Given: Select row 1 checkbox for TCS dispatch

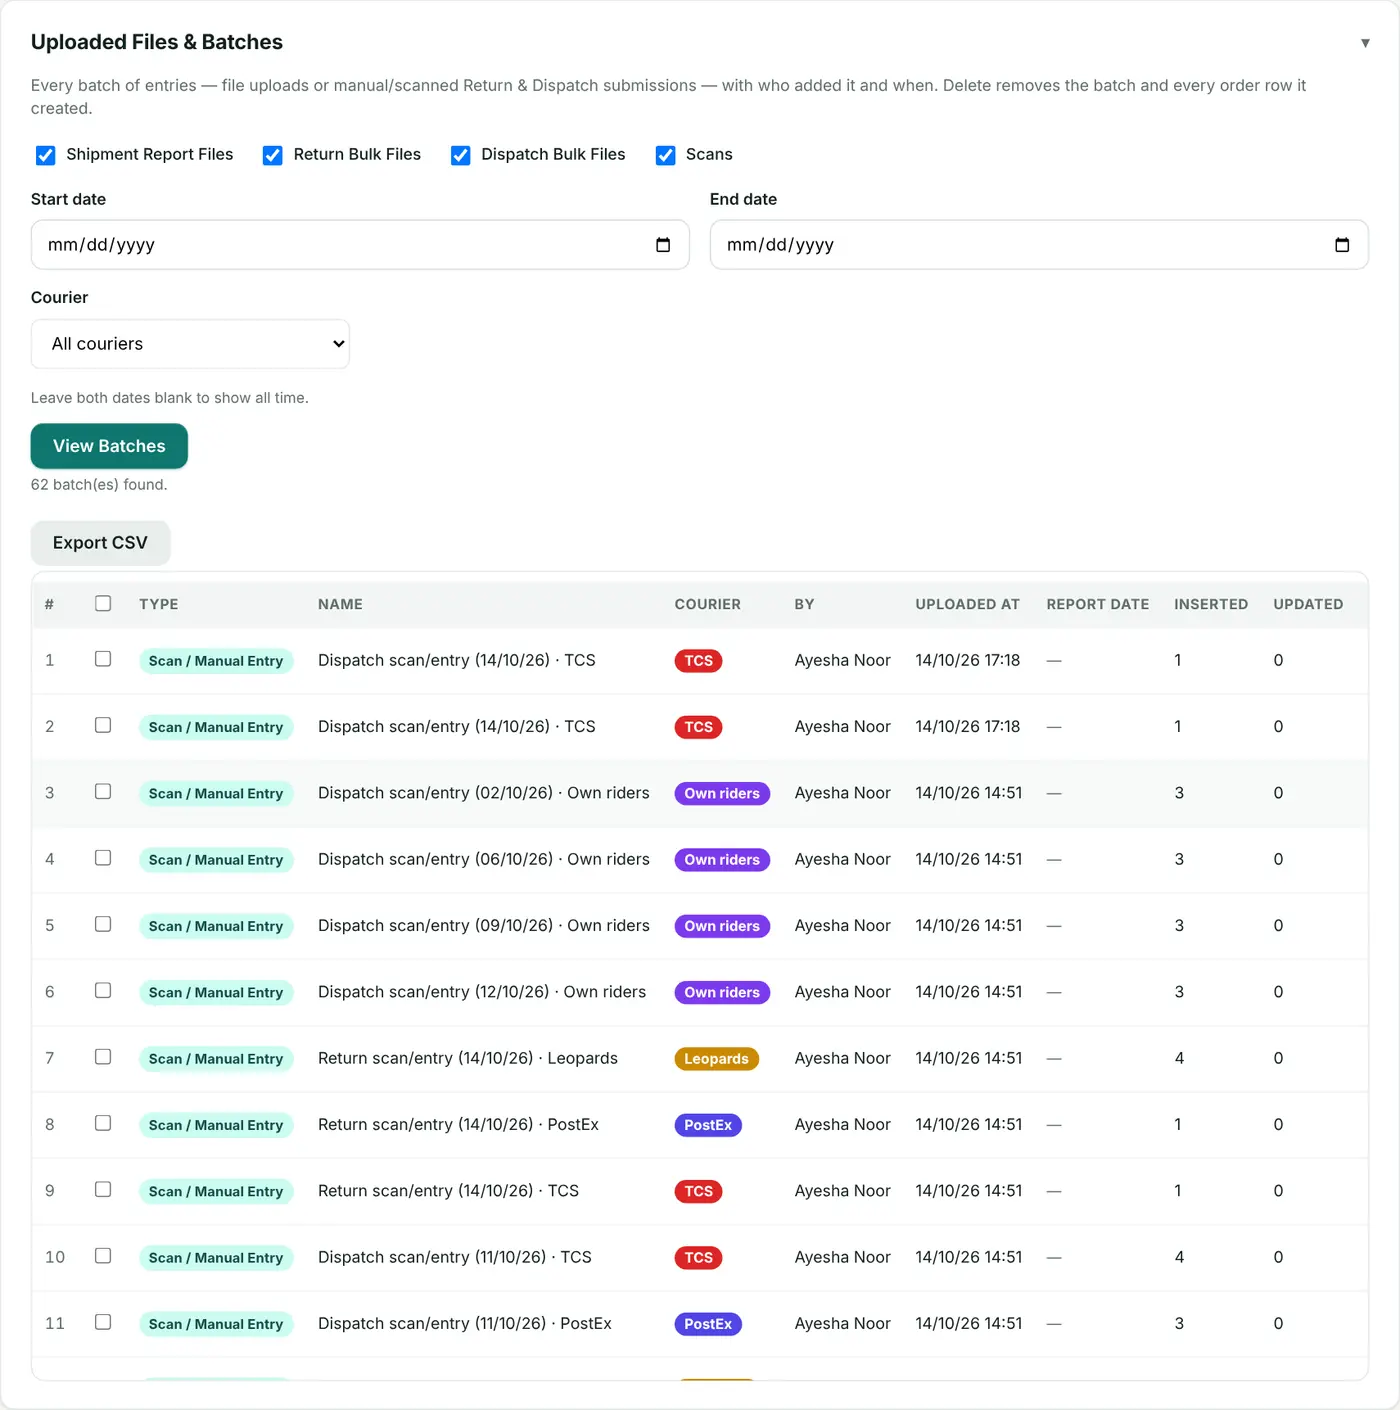Looking at the screenshot, I should click(x=103, y=659).
